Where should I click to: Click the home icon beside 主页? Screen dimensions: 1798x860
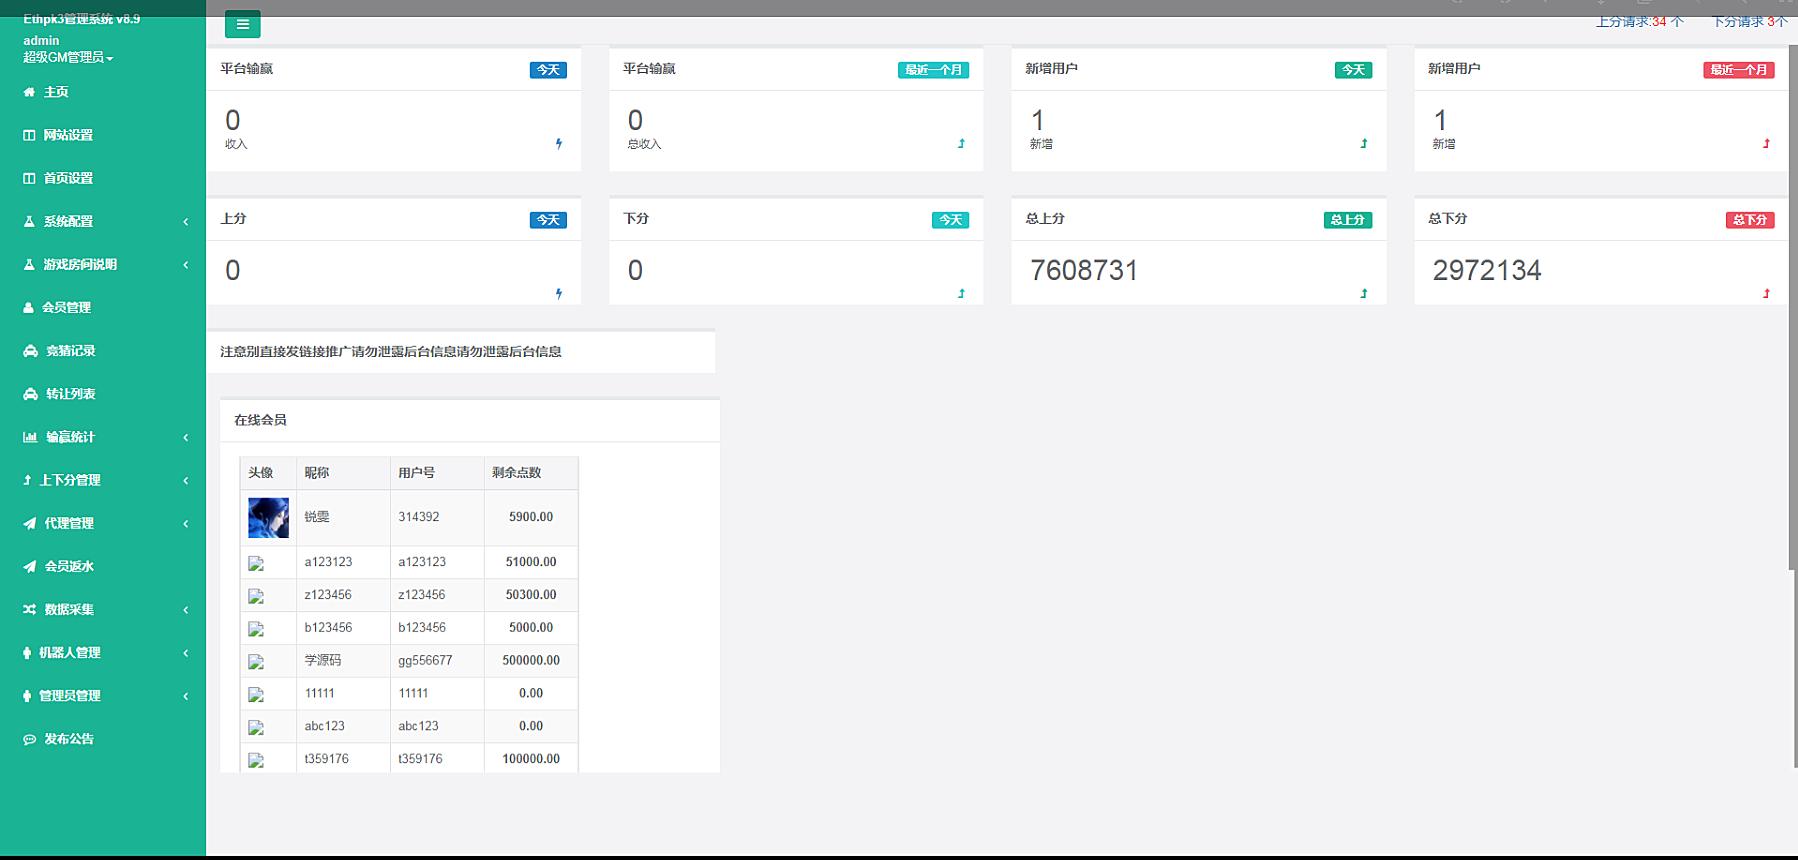29,92
